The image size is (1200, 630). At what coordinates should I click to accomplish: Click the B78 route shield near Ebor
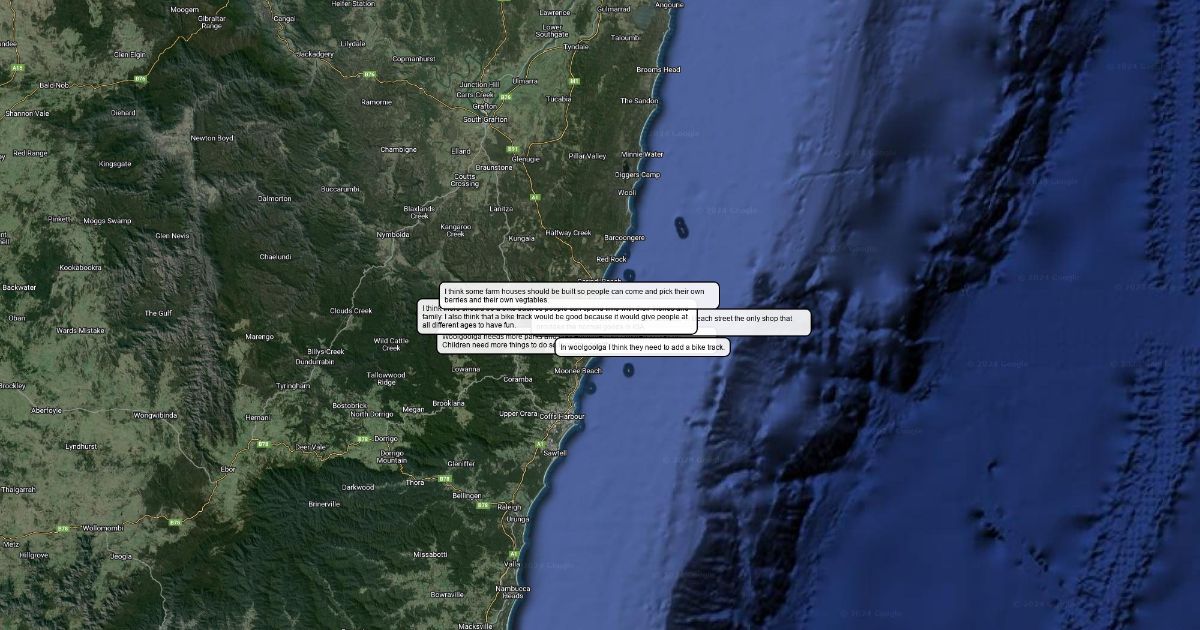pyautogui.click(x=263, y=443)
